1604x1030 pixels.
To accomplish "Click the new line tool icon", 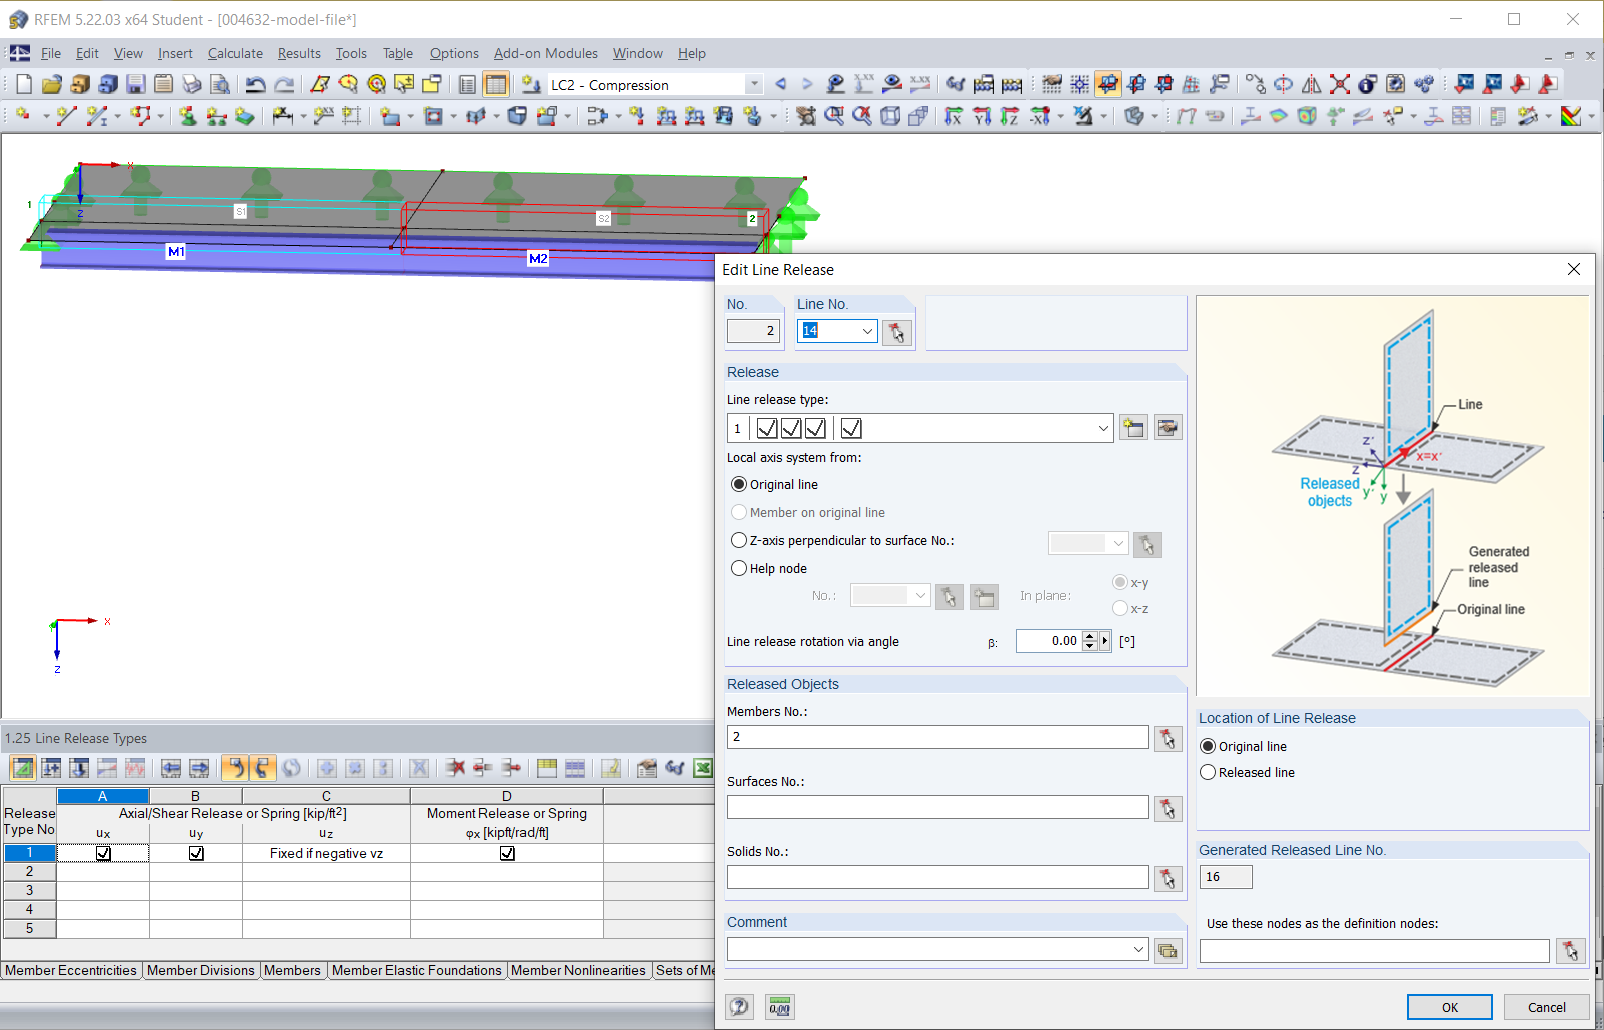I will [x=67, y=117].
